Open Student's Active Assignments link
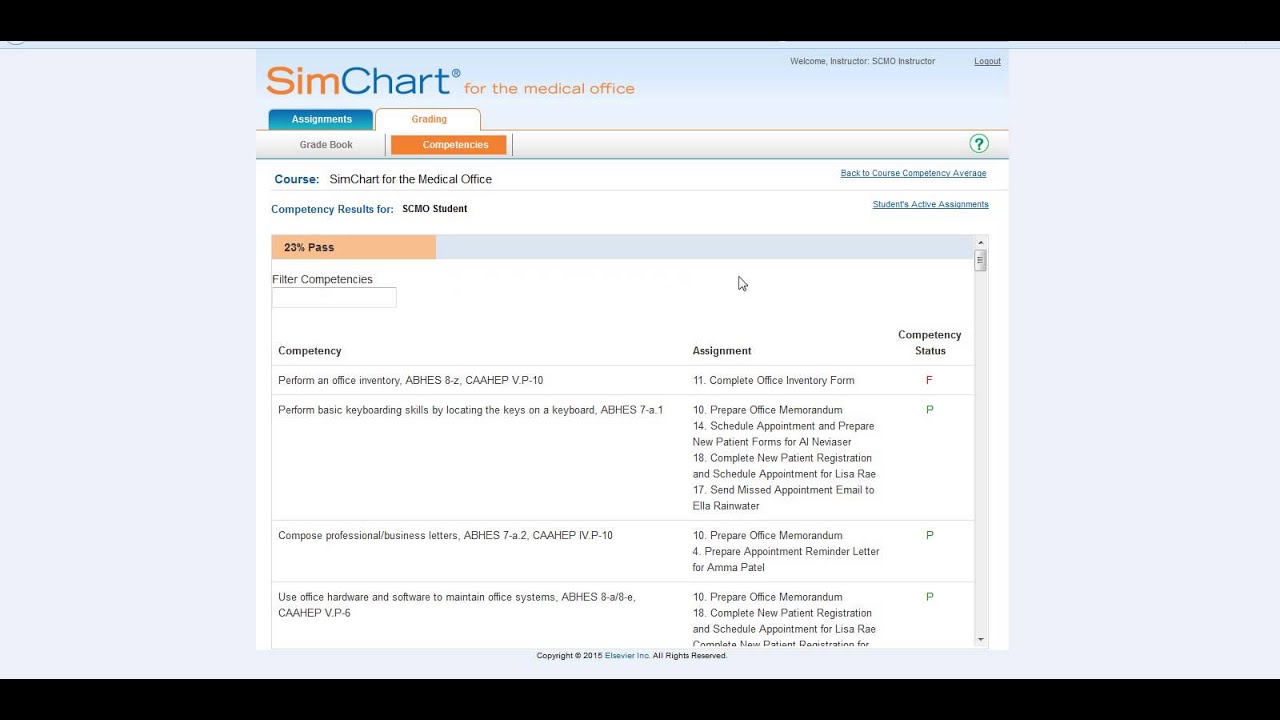 coord(930,204)
